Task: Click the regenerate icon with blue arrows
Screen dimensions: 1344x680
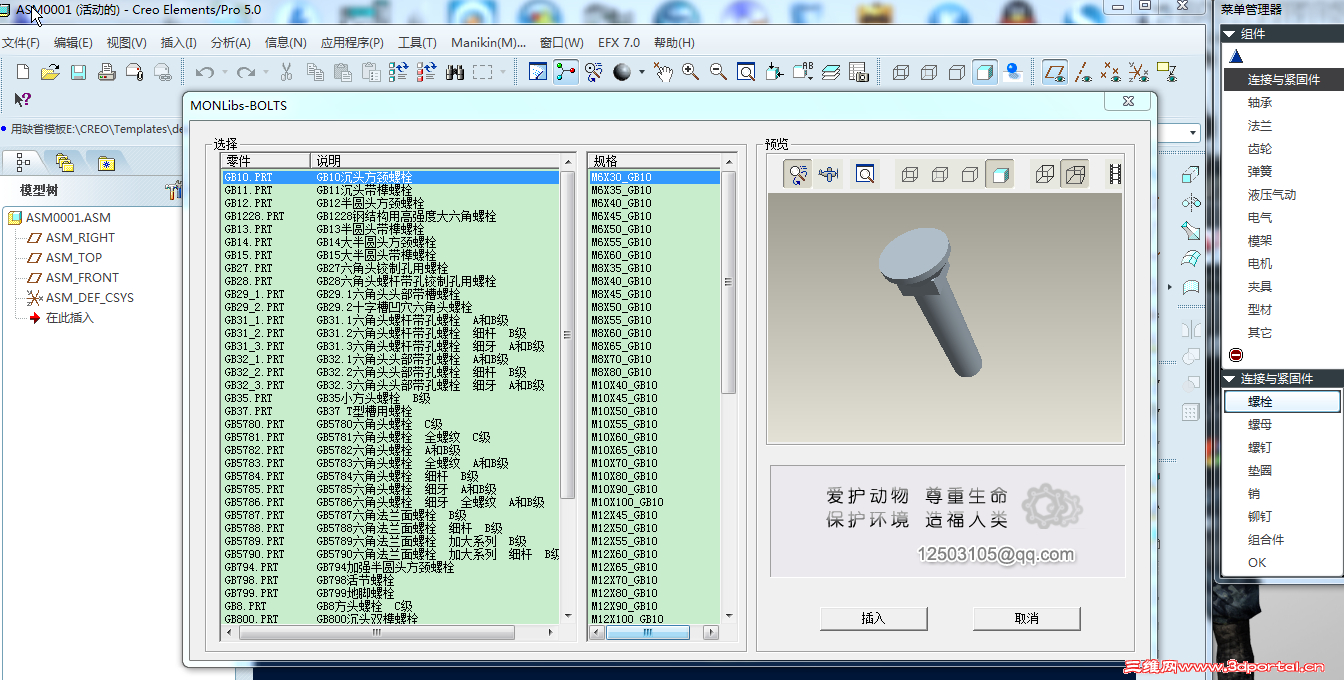Action: click(x=398, y=72)
